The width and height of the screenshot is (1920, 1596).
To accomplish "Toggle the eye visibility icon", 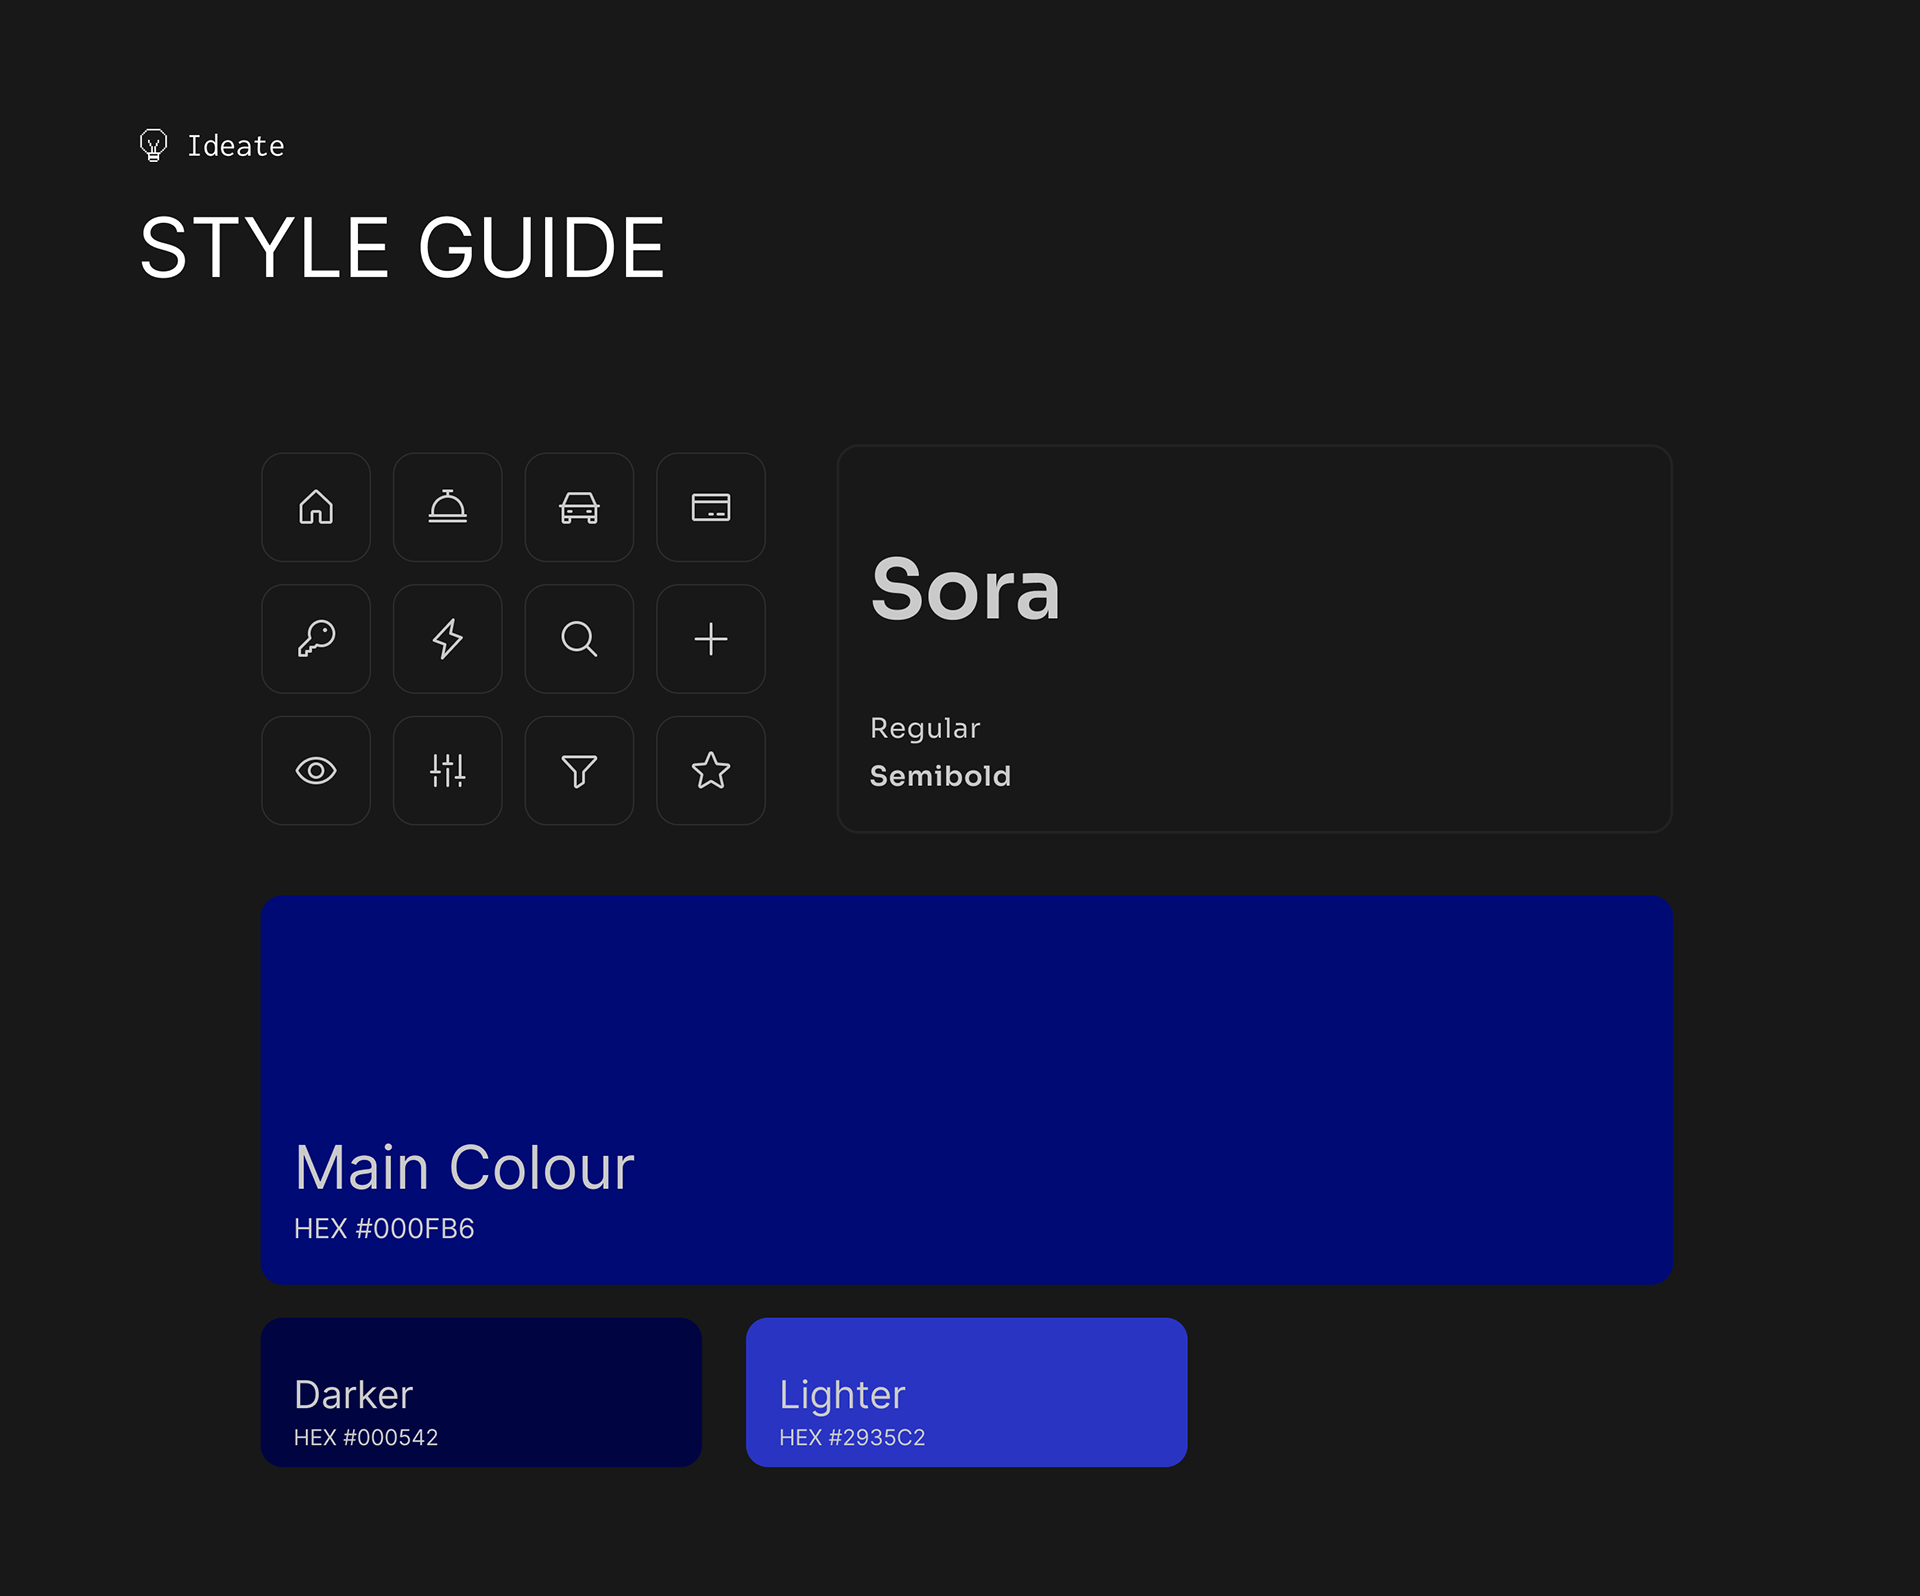I will tap(316, 770).
